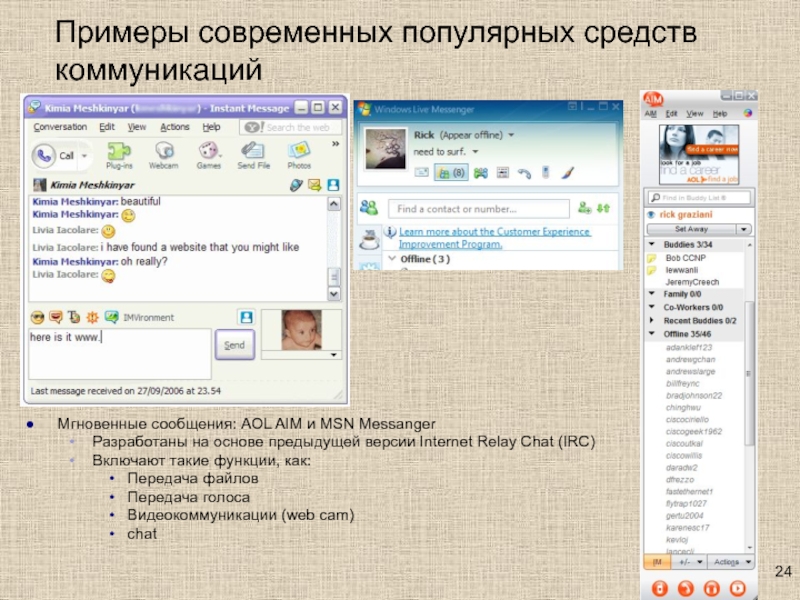Click the Set Away button in AIM

[691, 229]
